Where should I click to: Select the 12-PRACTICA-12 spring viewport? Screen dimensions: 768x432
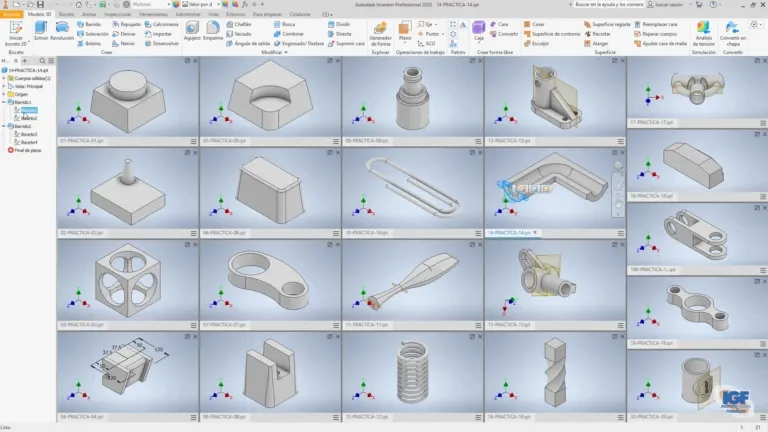[412, 373]
